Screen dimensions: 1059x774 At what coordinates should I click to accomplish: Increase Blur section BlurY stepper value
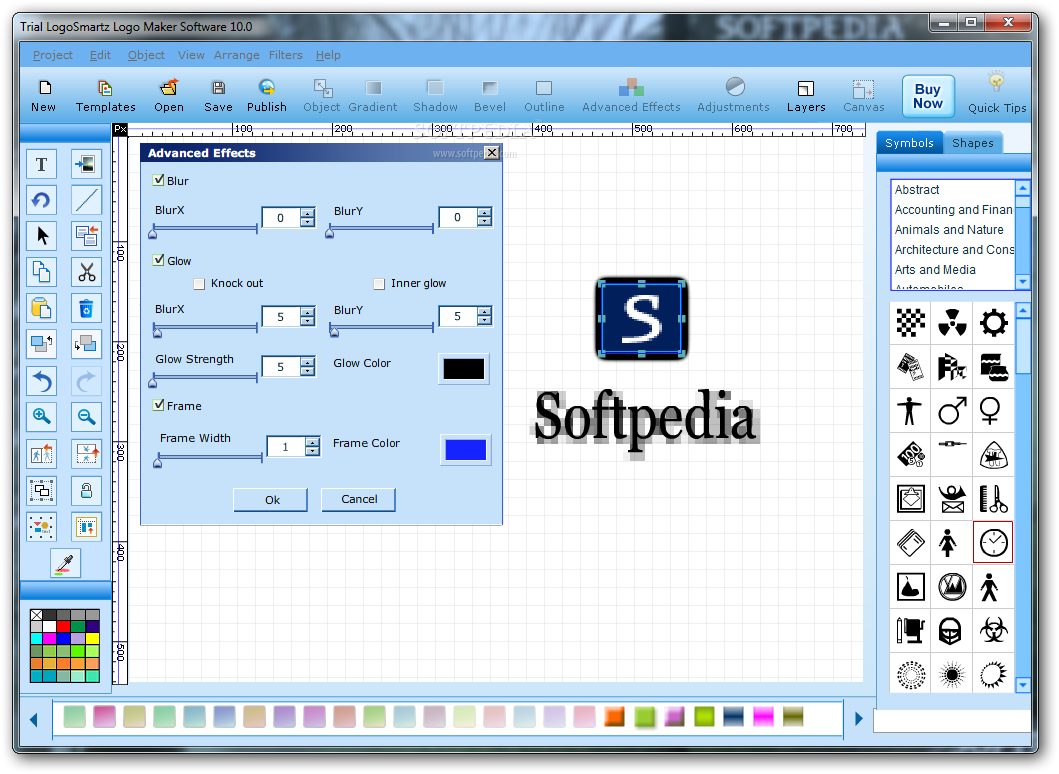click(484, 213)
